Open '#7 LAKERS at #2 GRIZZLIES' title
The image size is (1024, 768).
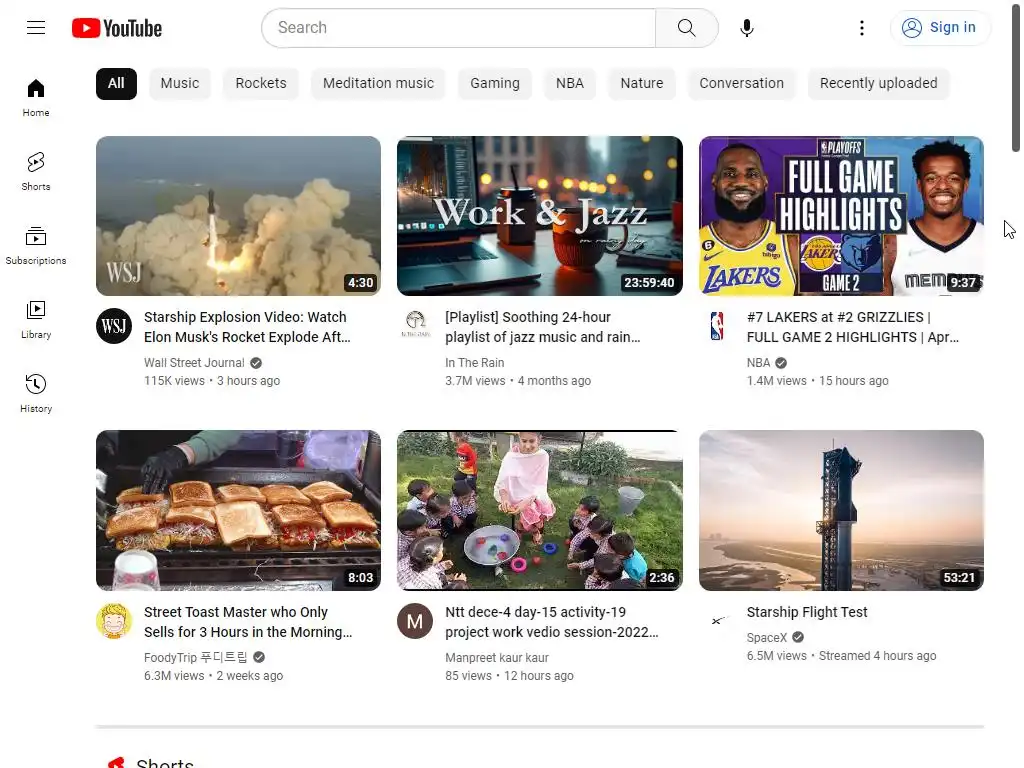[853, 327]
